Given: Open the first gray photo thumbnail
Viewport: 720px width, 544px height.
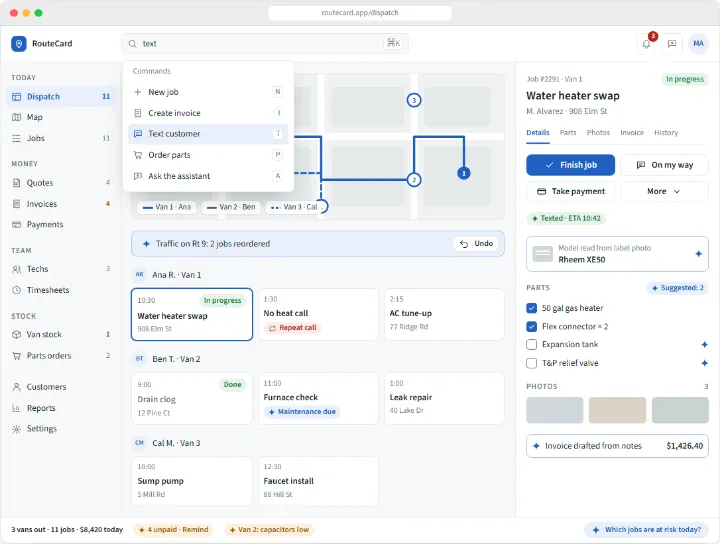Looking at the screenshot, I should click(555, 410).
